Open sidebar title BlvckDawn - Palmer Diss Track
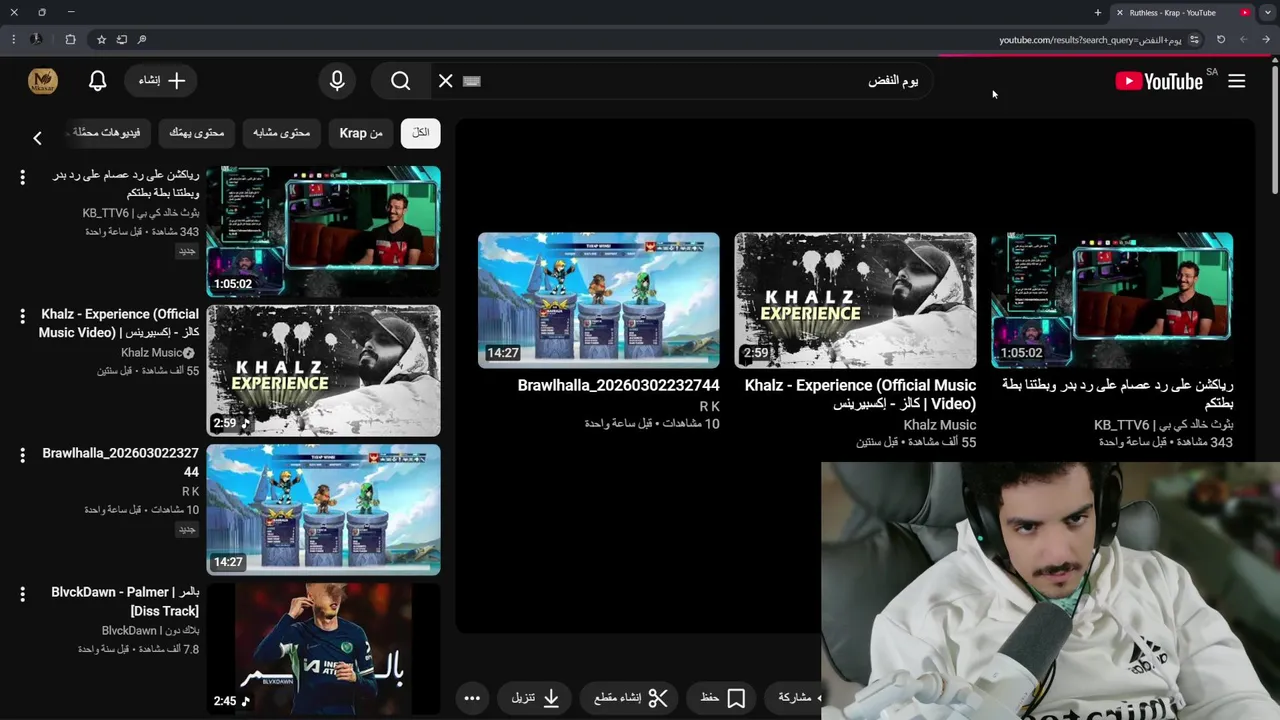 coord(125,601)
